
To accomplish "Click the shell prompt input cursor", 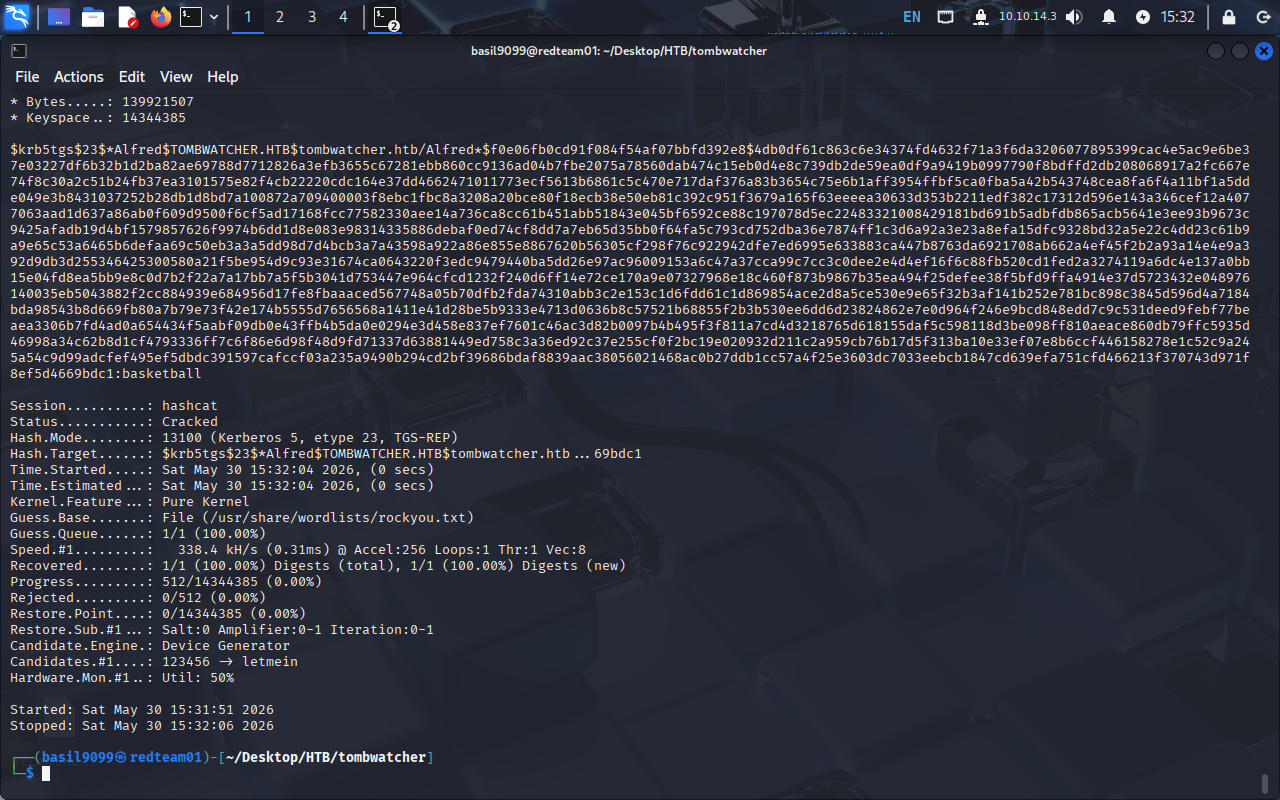I will tap(46, 773).
